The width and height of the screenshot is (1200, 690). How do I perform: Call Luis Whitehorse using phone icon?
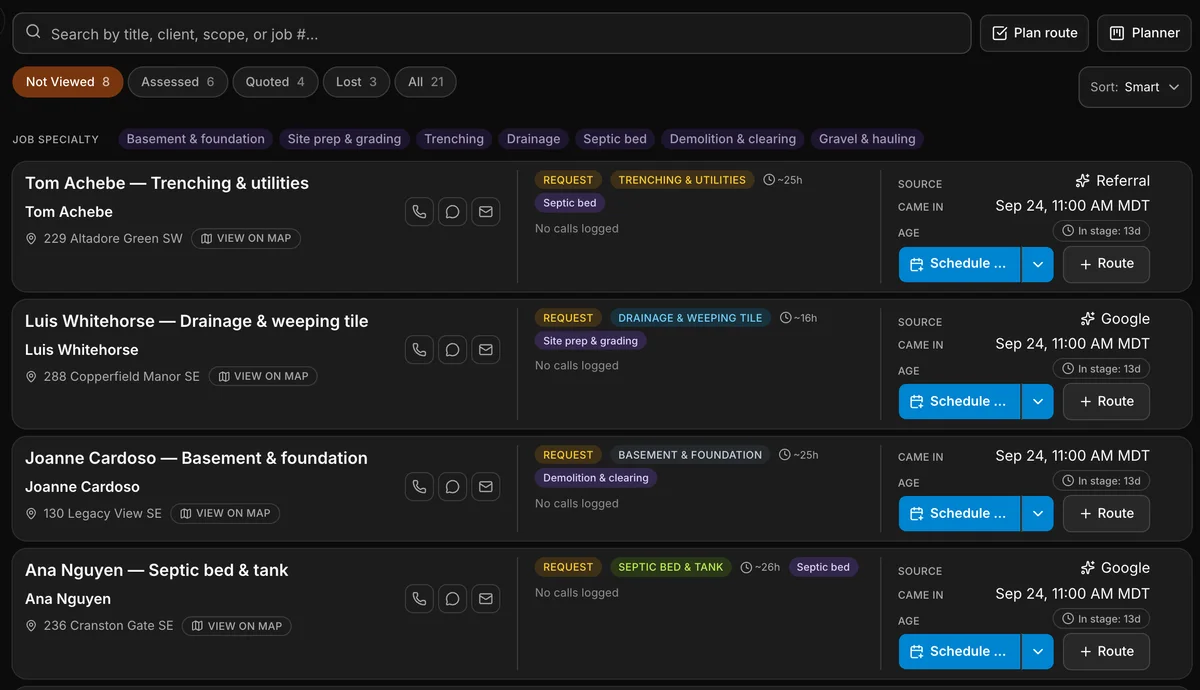click(420, 350)
